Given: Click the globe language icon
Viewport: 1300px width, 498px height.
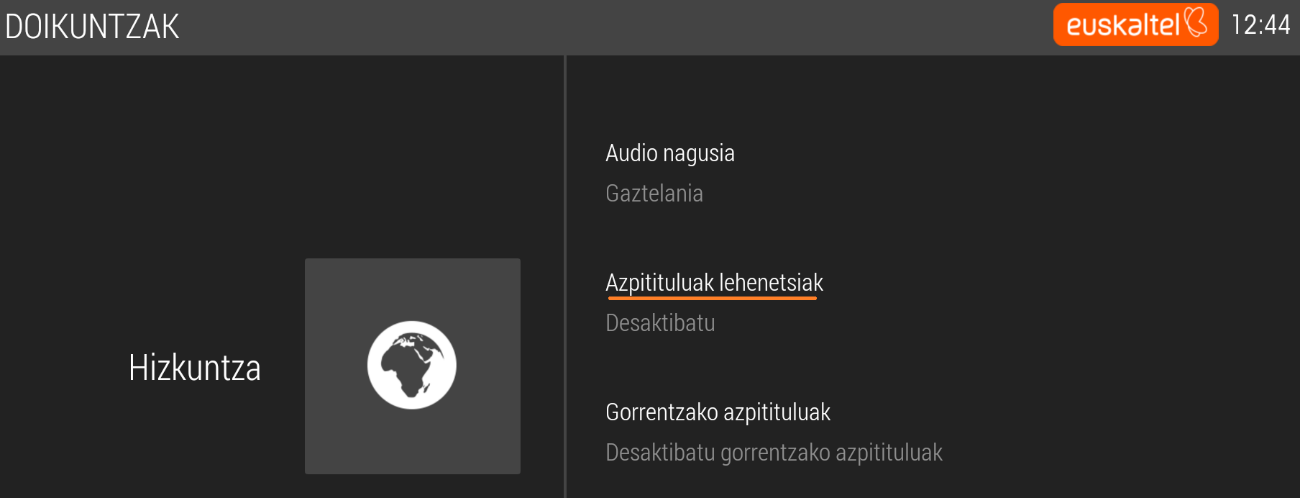Looking at the screenshot, I should pyautogui.click(x=412, y=366).
